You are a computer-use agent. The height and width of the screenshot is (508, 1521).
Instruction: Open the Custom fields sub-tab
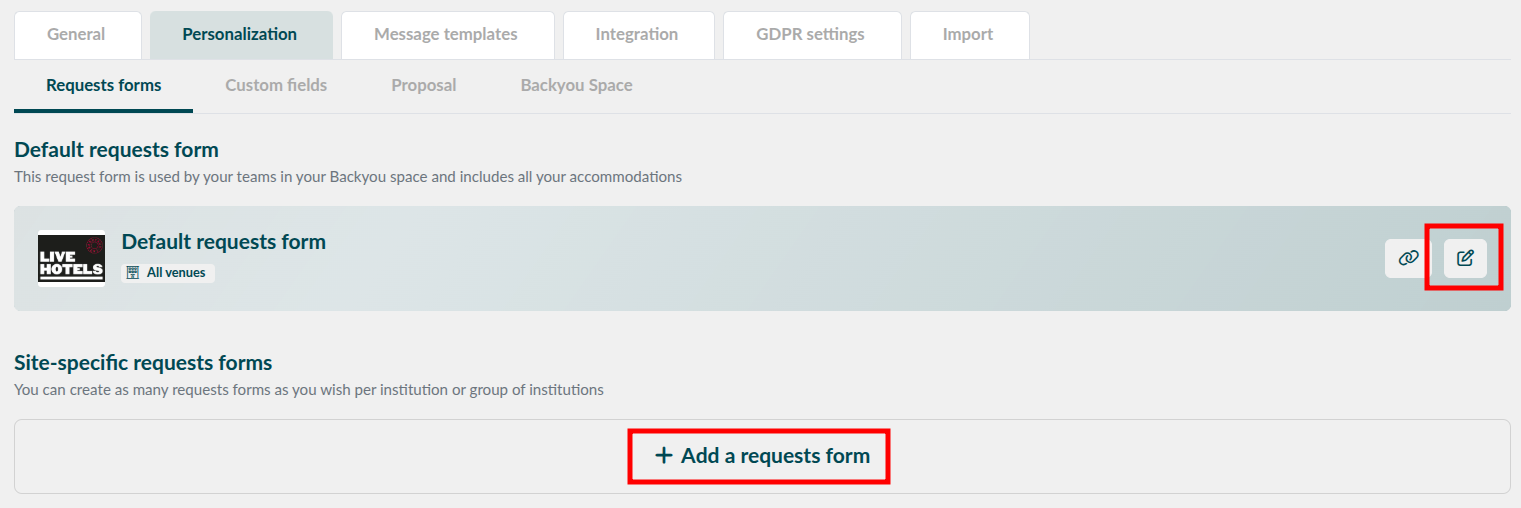point(276,85)
